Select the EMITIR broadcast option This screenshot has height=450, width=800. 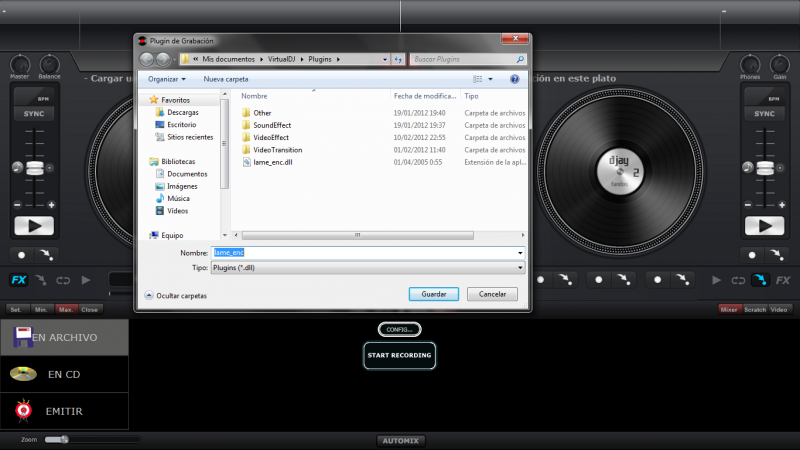64,411
